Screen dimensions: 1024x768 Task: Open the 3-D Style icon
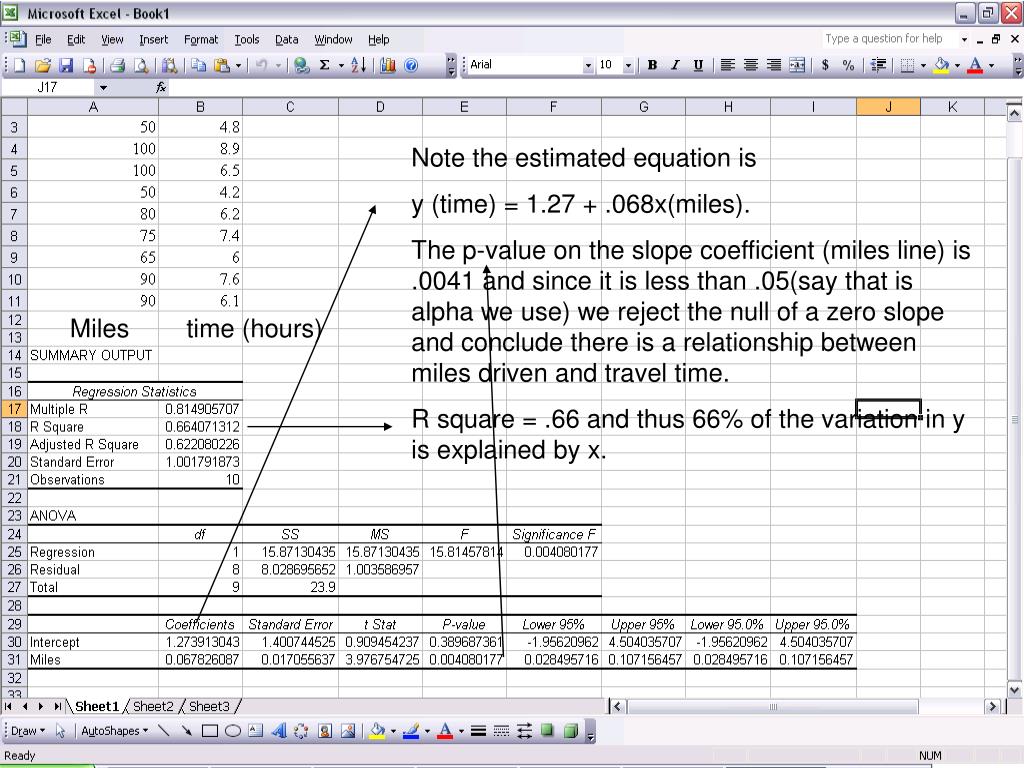click(x=570, y=731)
